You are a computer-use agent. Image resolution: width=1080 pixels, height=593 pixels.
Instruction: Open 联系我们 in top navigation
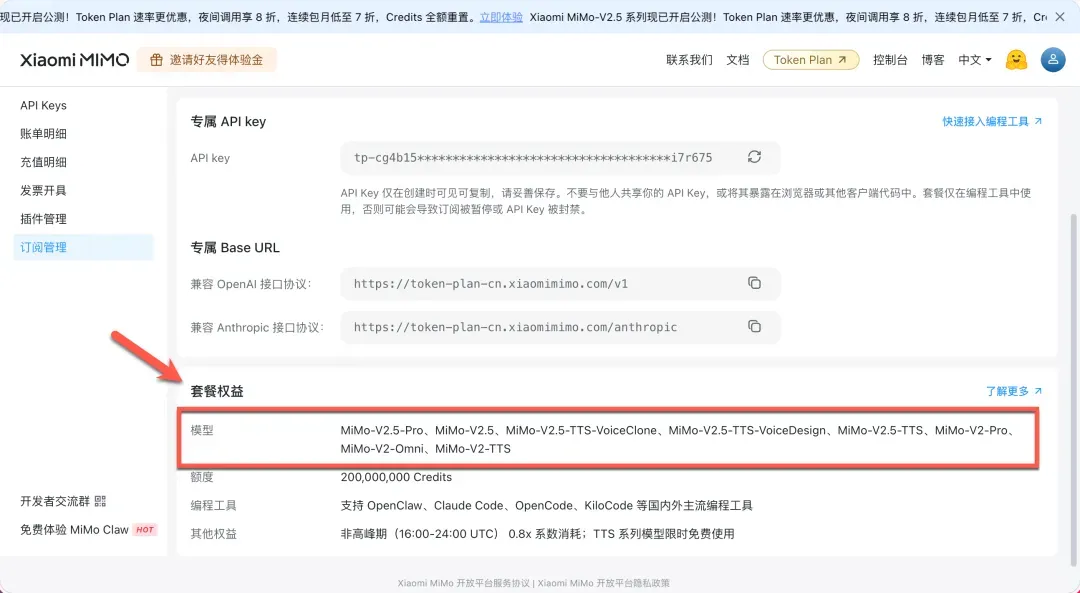689,60
